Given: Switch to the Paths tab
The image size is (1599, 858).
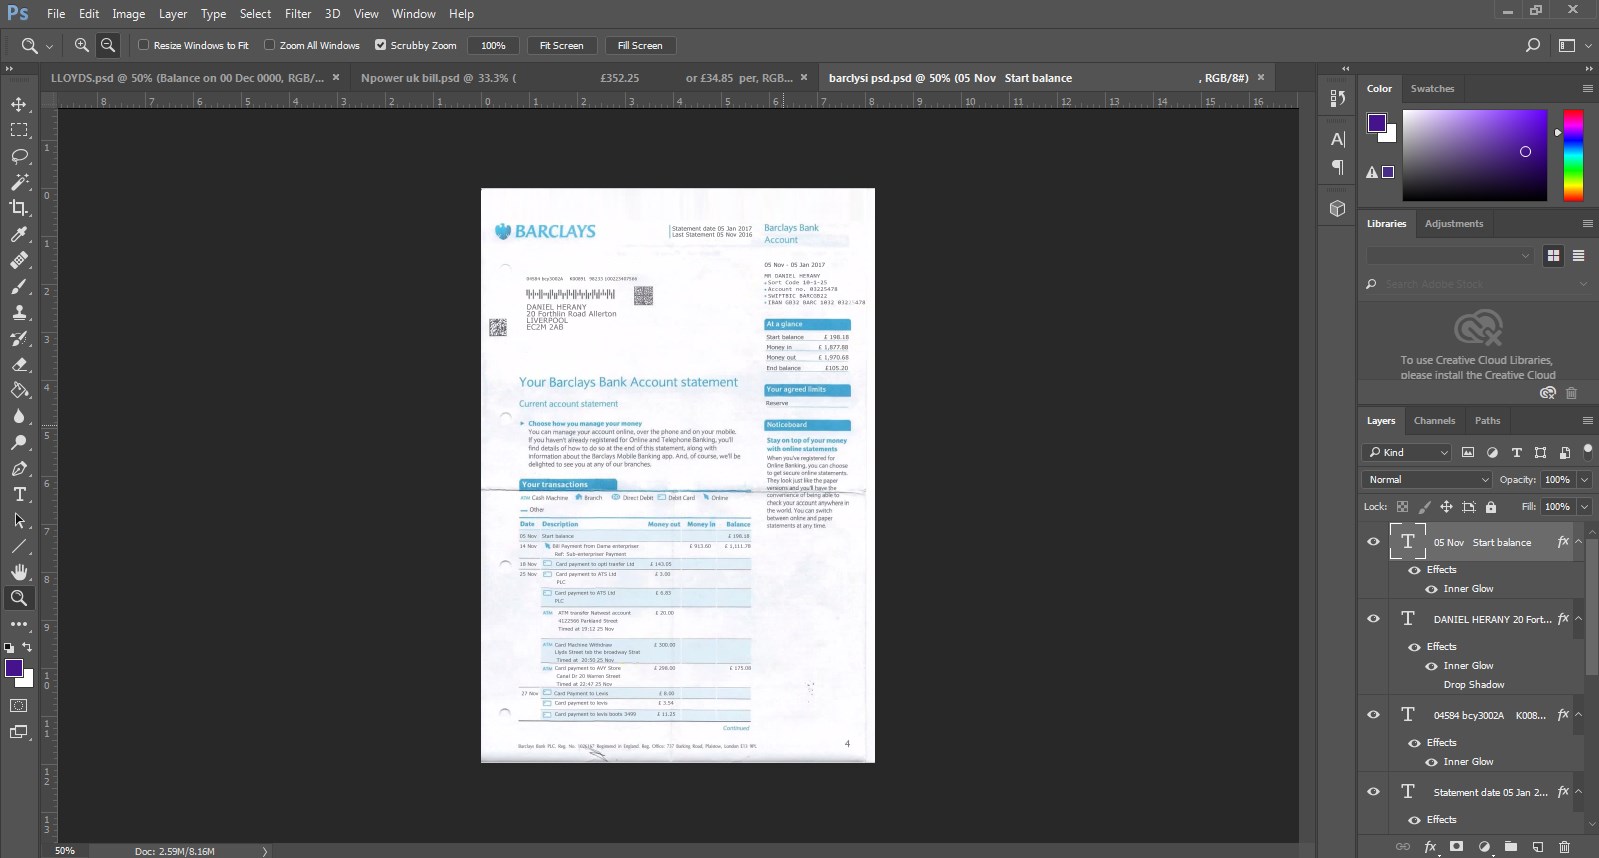Looking at the screenshot, I should tap(1487, 421).
